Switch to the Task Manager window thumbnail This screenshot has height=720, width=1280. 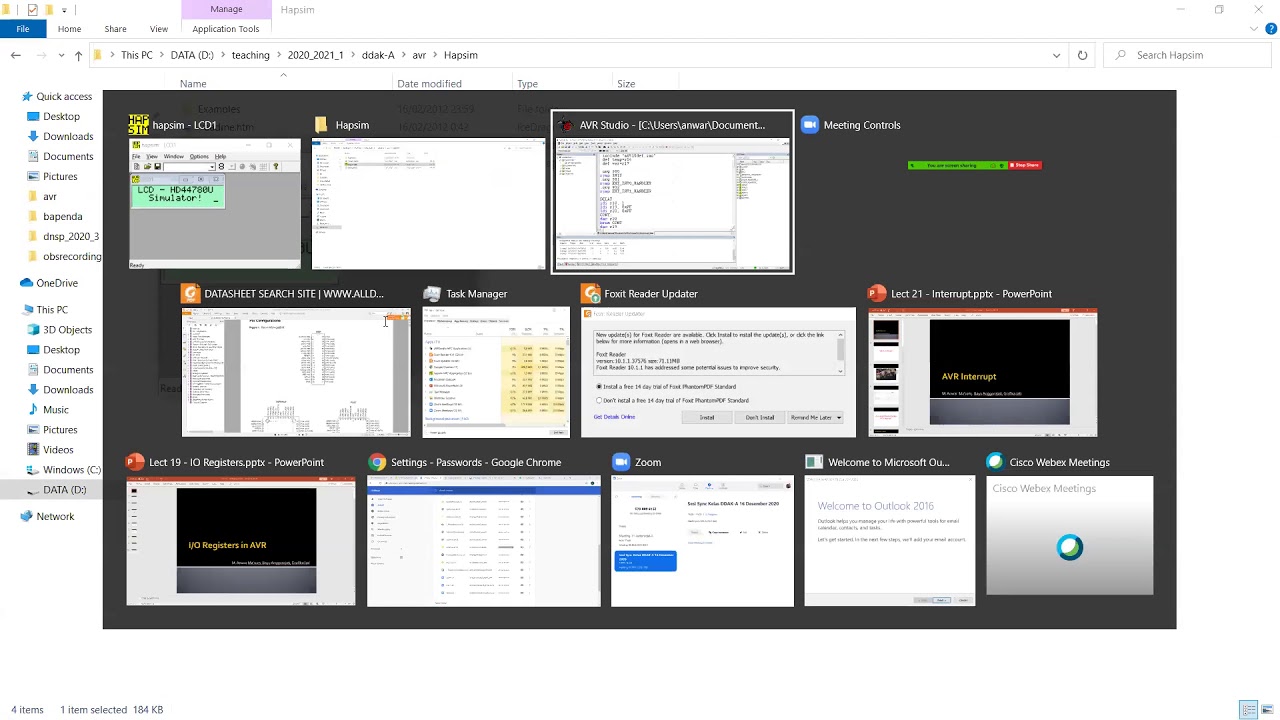pos(496,372)
